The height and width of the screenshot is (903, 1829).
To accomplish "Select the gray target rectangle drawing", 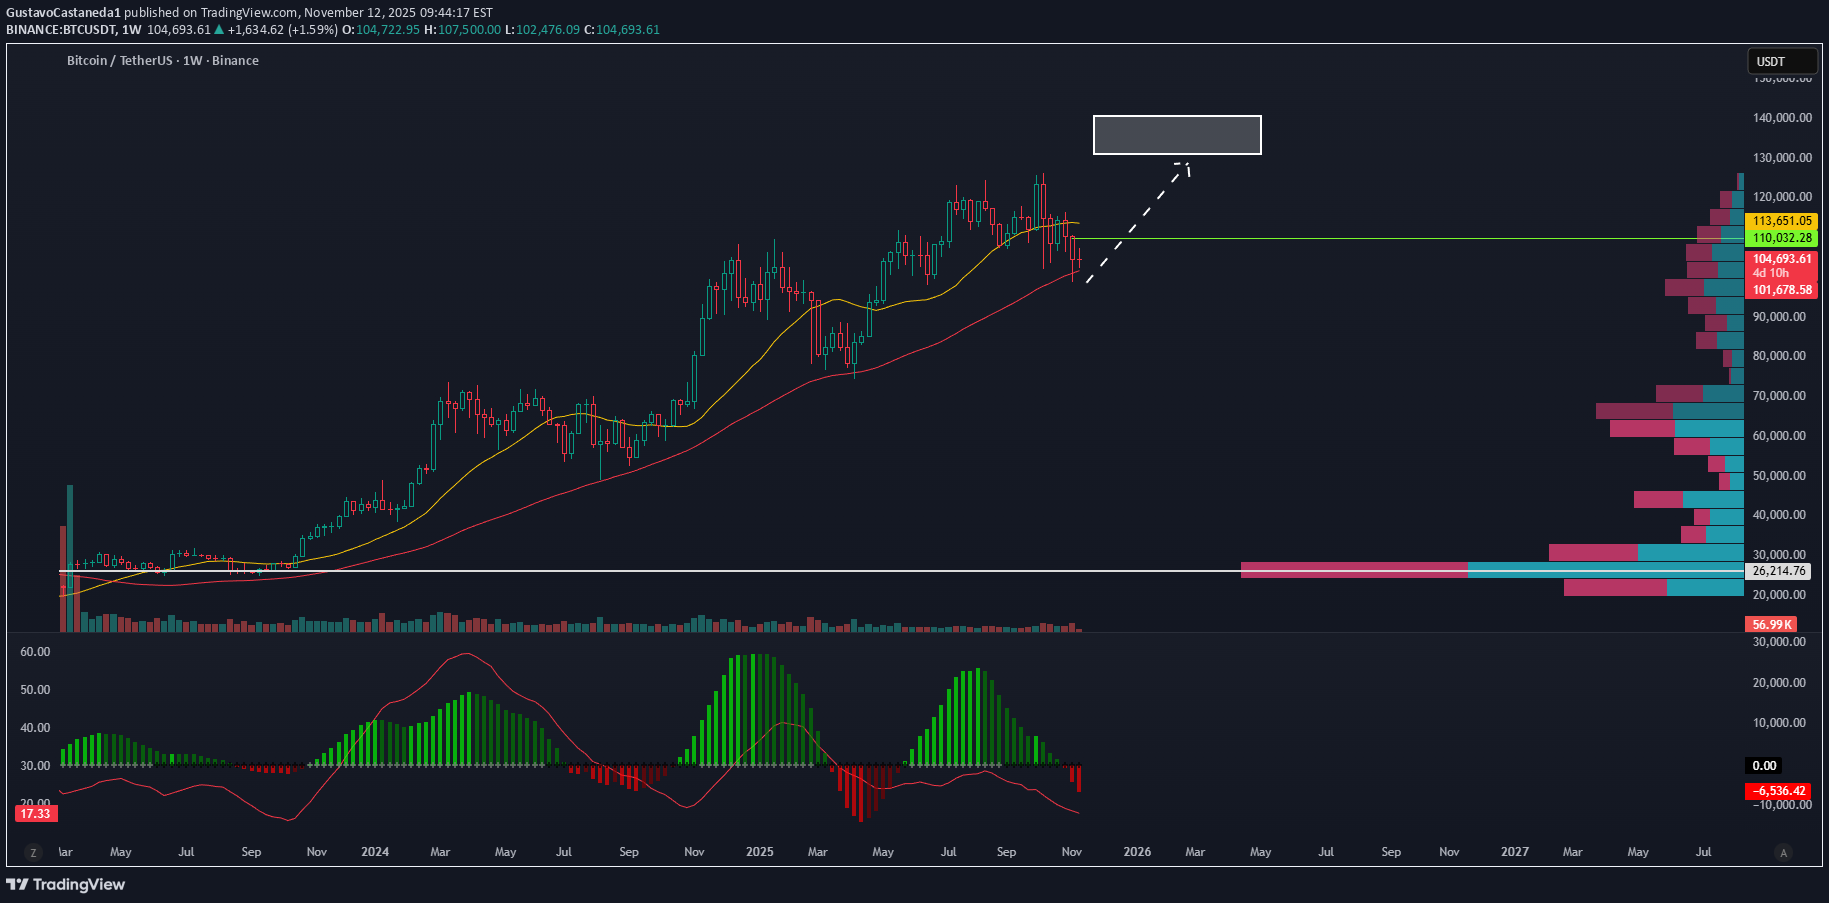I will (x=1176, y=135).
